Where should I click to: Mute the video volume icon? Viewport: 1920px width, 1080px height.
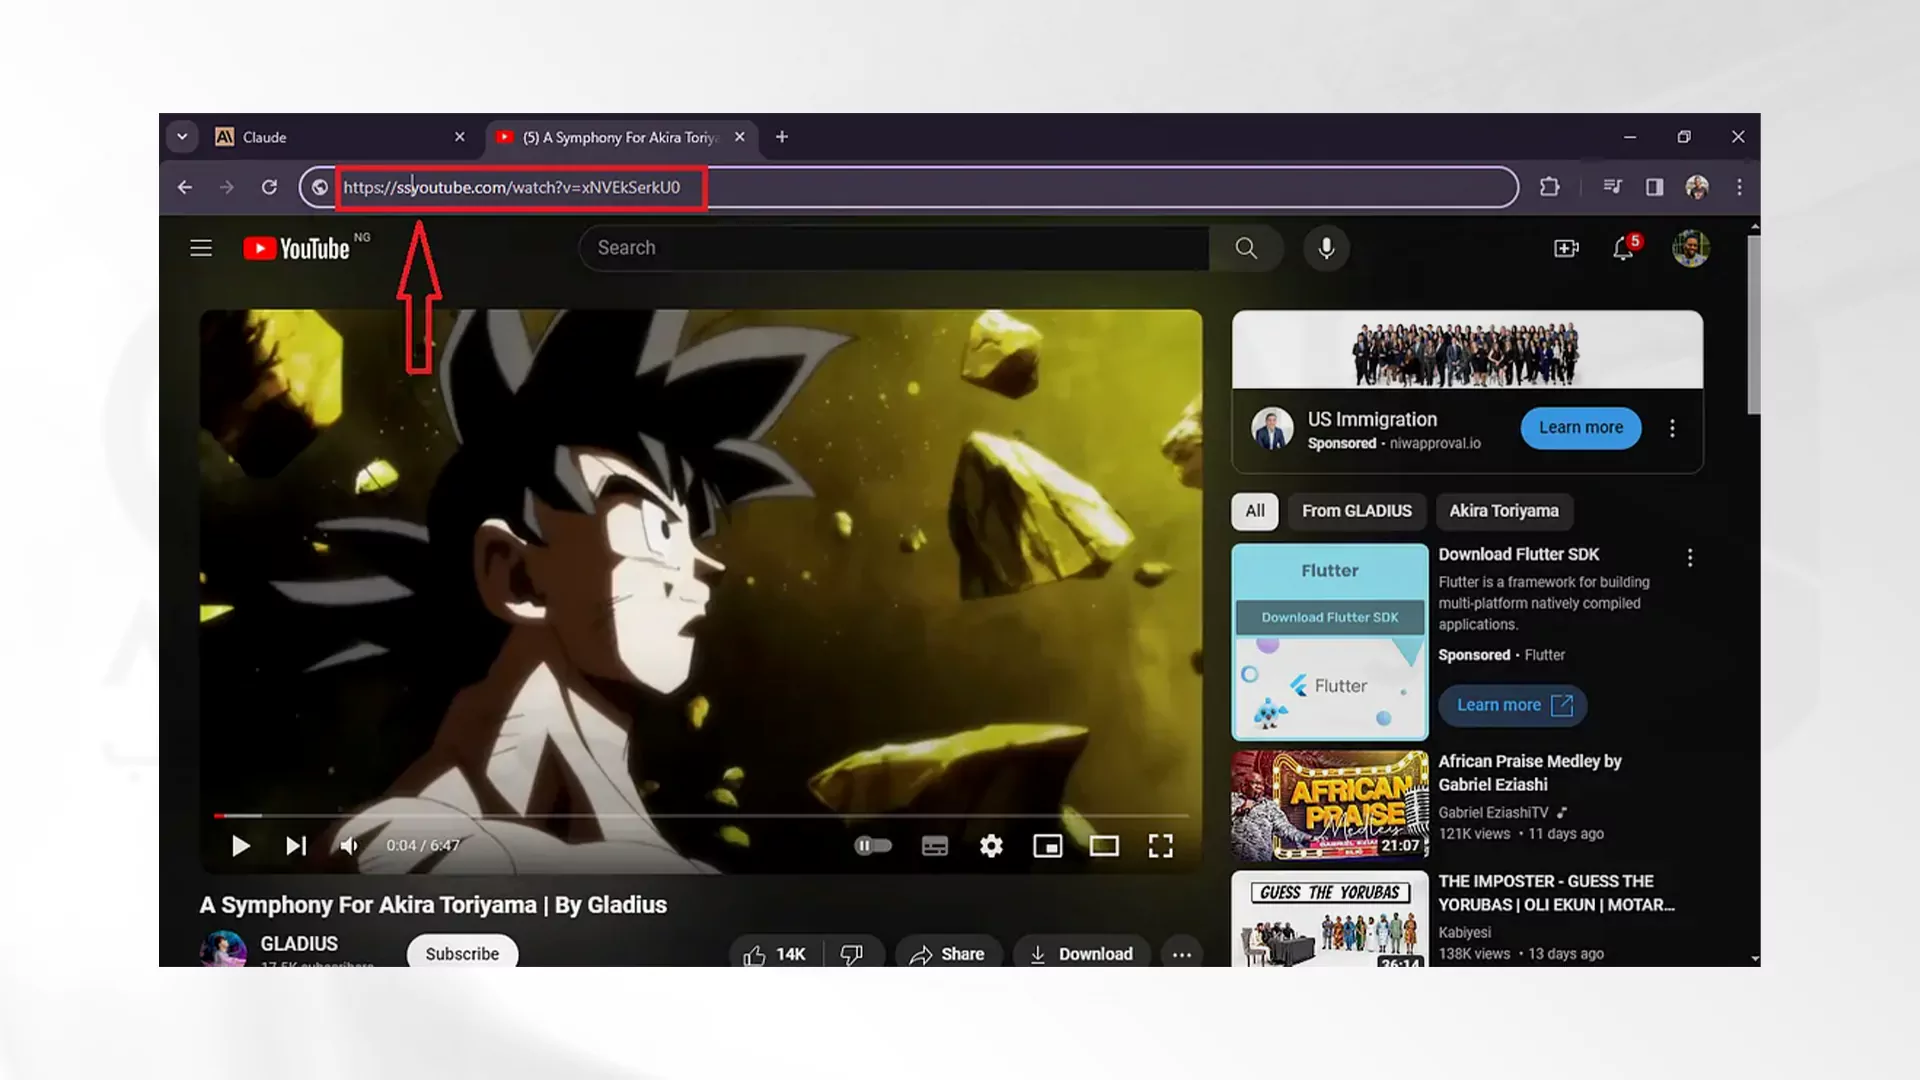[349, 846]
